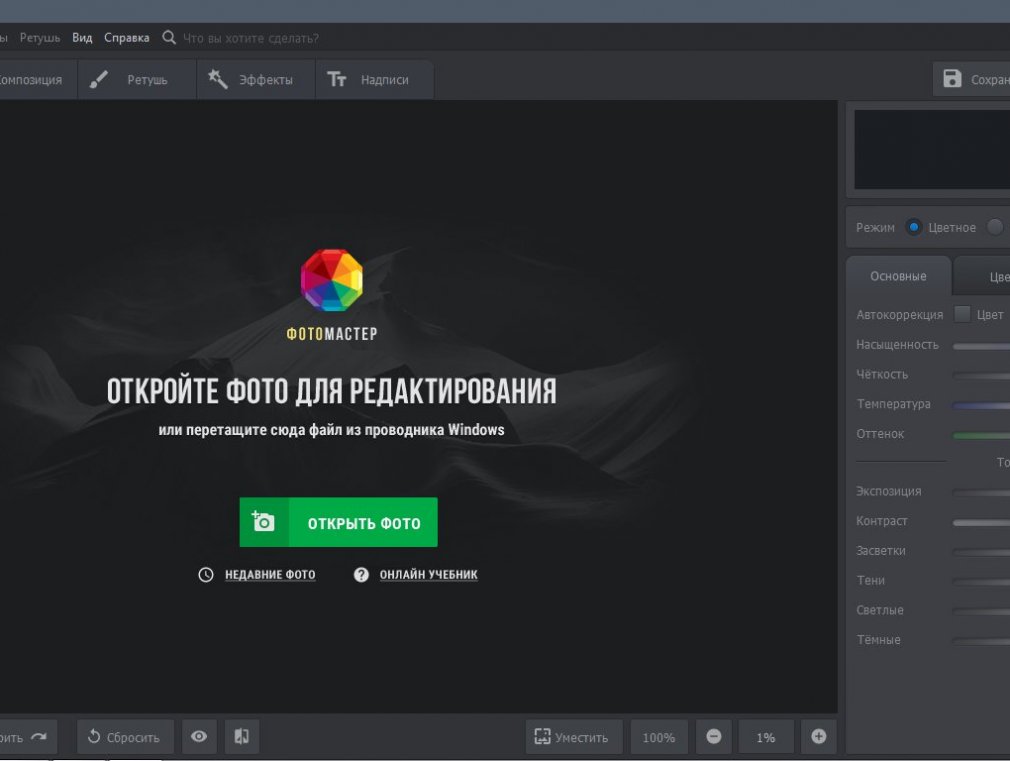The image size is (1010, 761).
Task: Click the search magnifier icon in menu bar
Action: pos(169,37)
